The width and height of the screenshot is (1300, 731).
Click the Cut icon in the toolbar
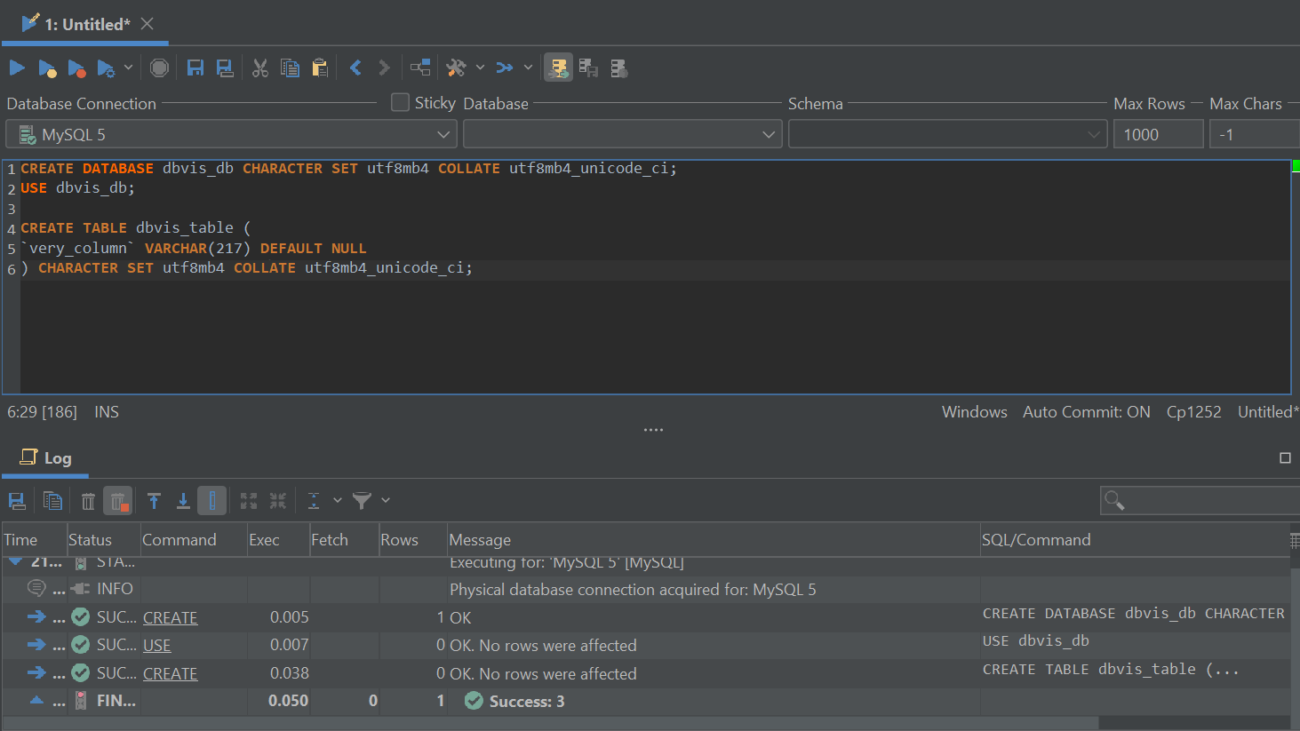(260, 67)
